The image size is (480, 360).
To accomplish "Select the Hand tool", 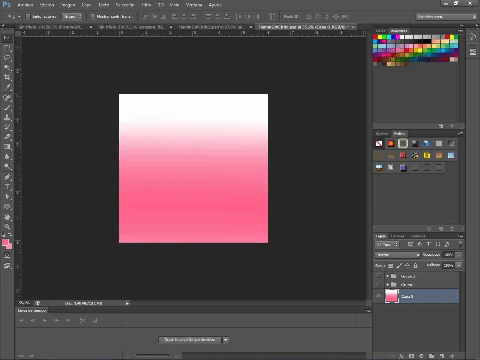I will pyautogui.click(x=7, y=217).
